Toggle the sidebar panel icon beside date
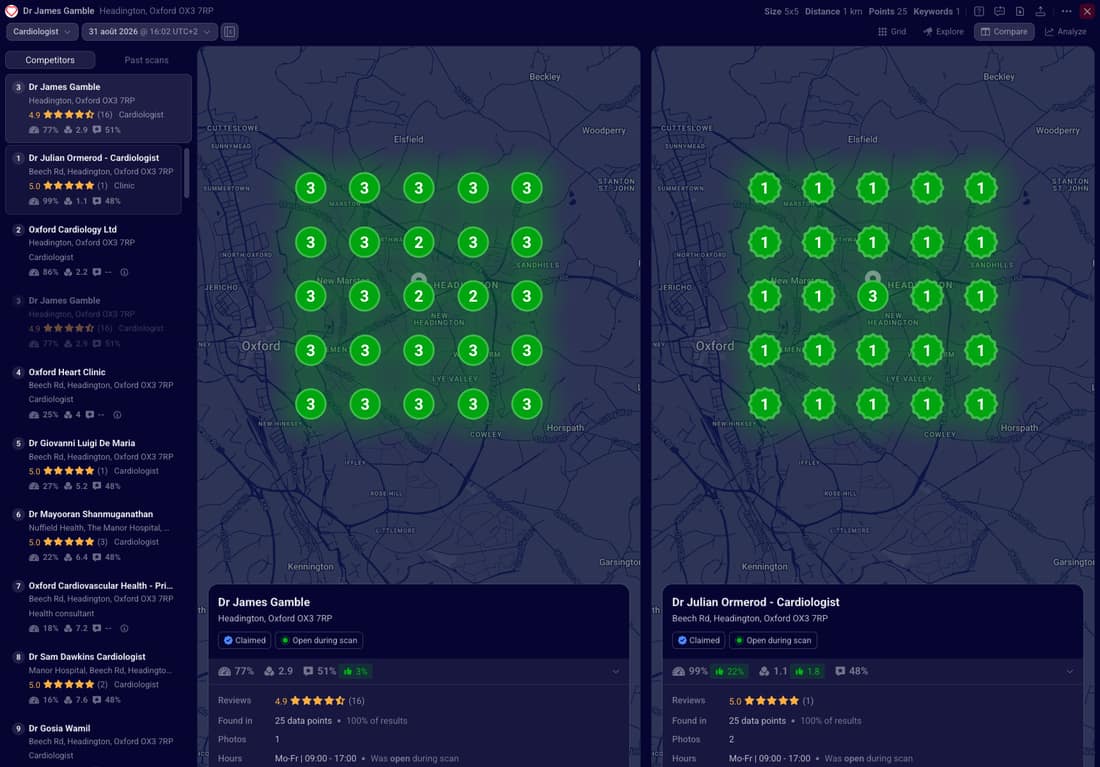This screenshot has width=1100, height=767. (x=229, y=32)
